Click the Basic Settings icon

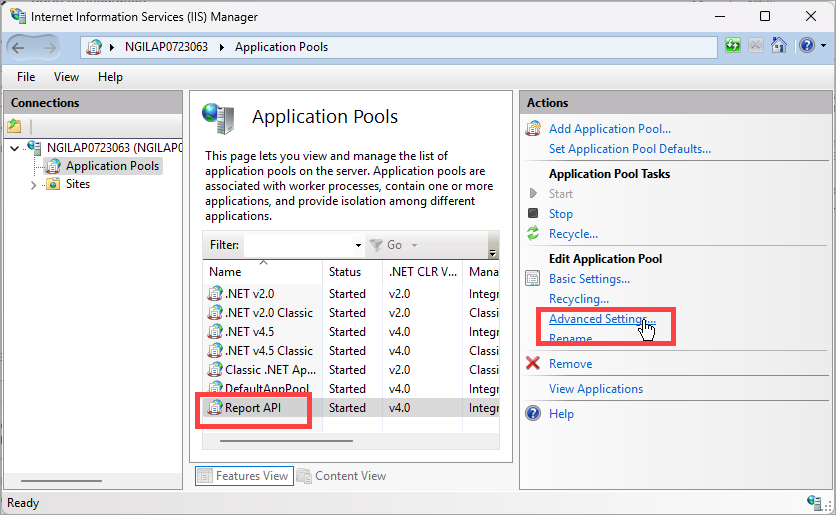click(533, 278)
